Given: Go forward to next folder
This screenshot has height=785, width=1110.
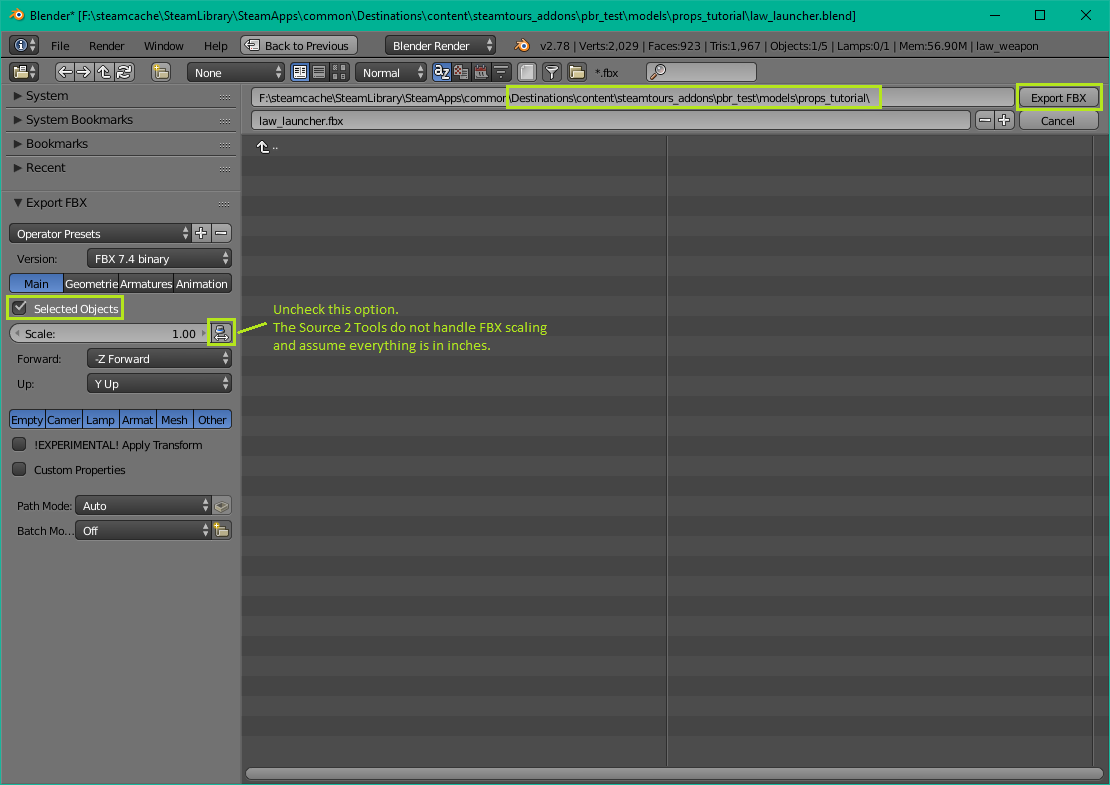Looking at the screenshot, I should tap(84, 72).
